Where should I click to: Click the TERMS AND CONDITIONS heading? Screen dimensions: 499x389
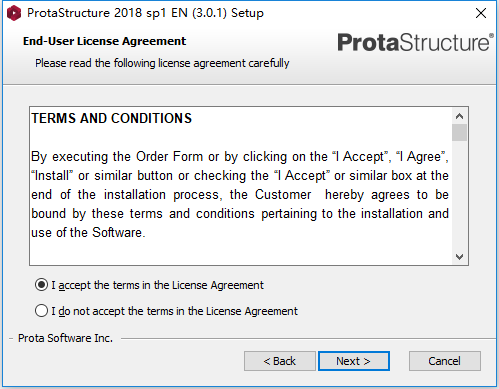(112, 118)
